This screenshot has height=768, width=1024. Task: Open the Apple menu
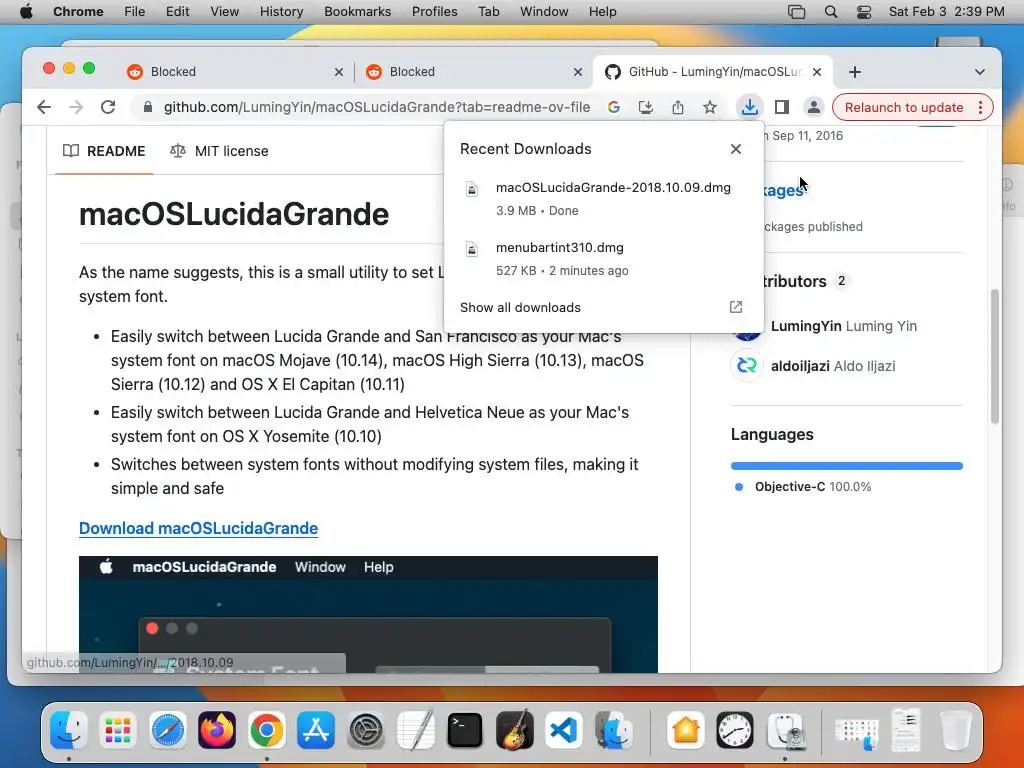(26, 12)
